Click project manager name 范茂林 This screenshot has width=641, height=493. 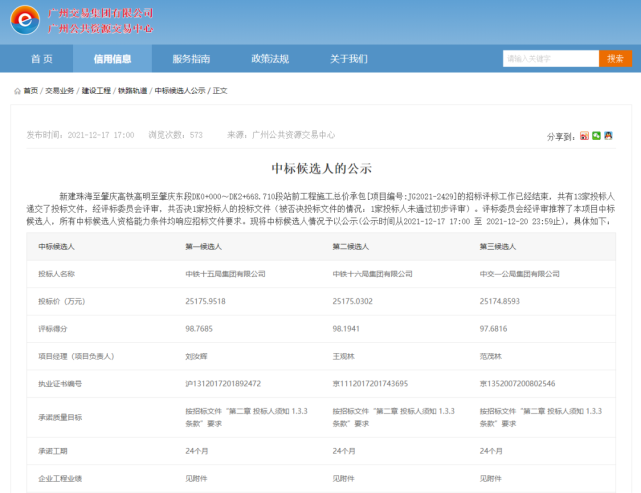pos(491,356)
